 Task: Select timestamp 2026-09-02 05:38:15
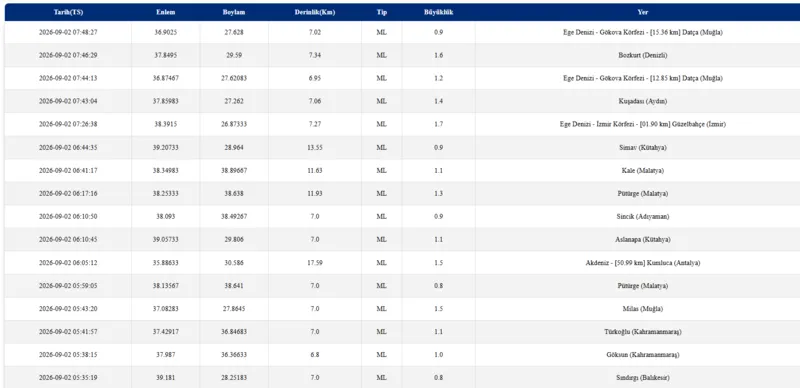68,355
